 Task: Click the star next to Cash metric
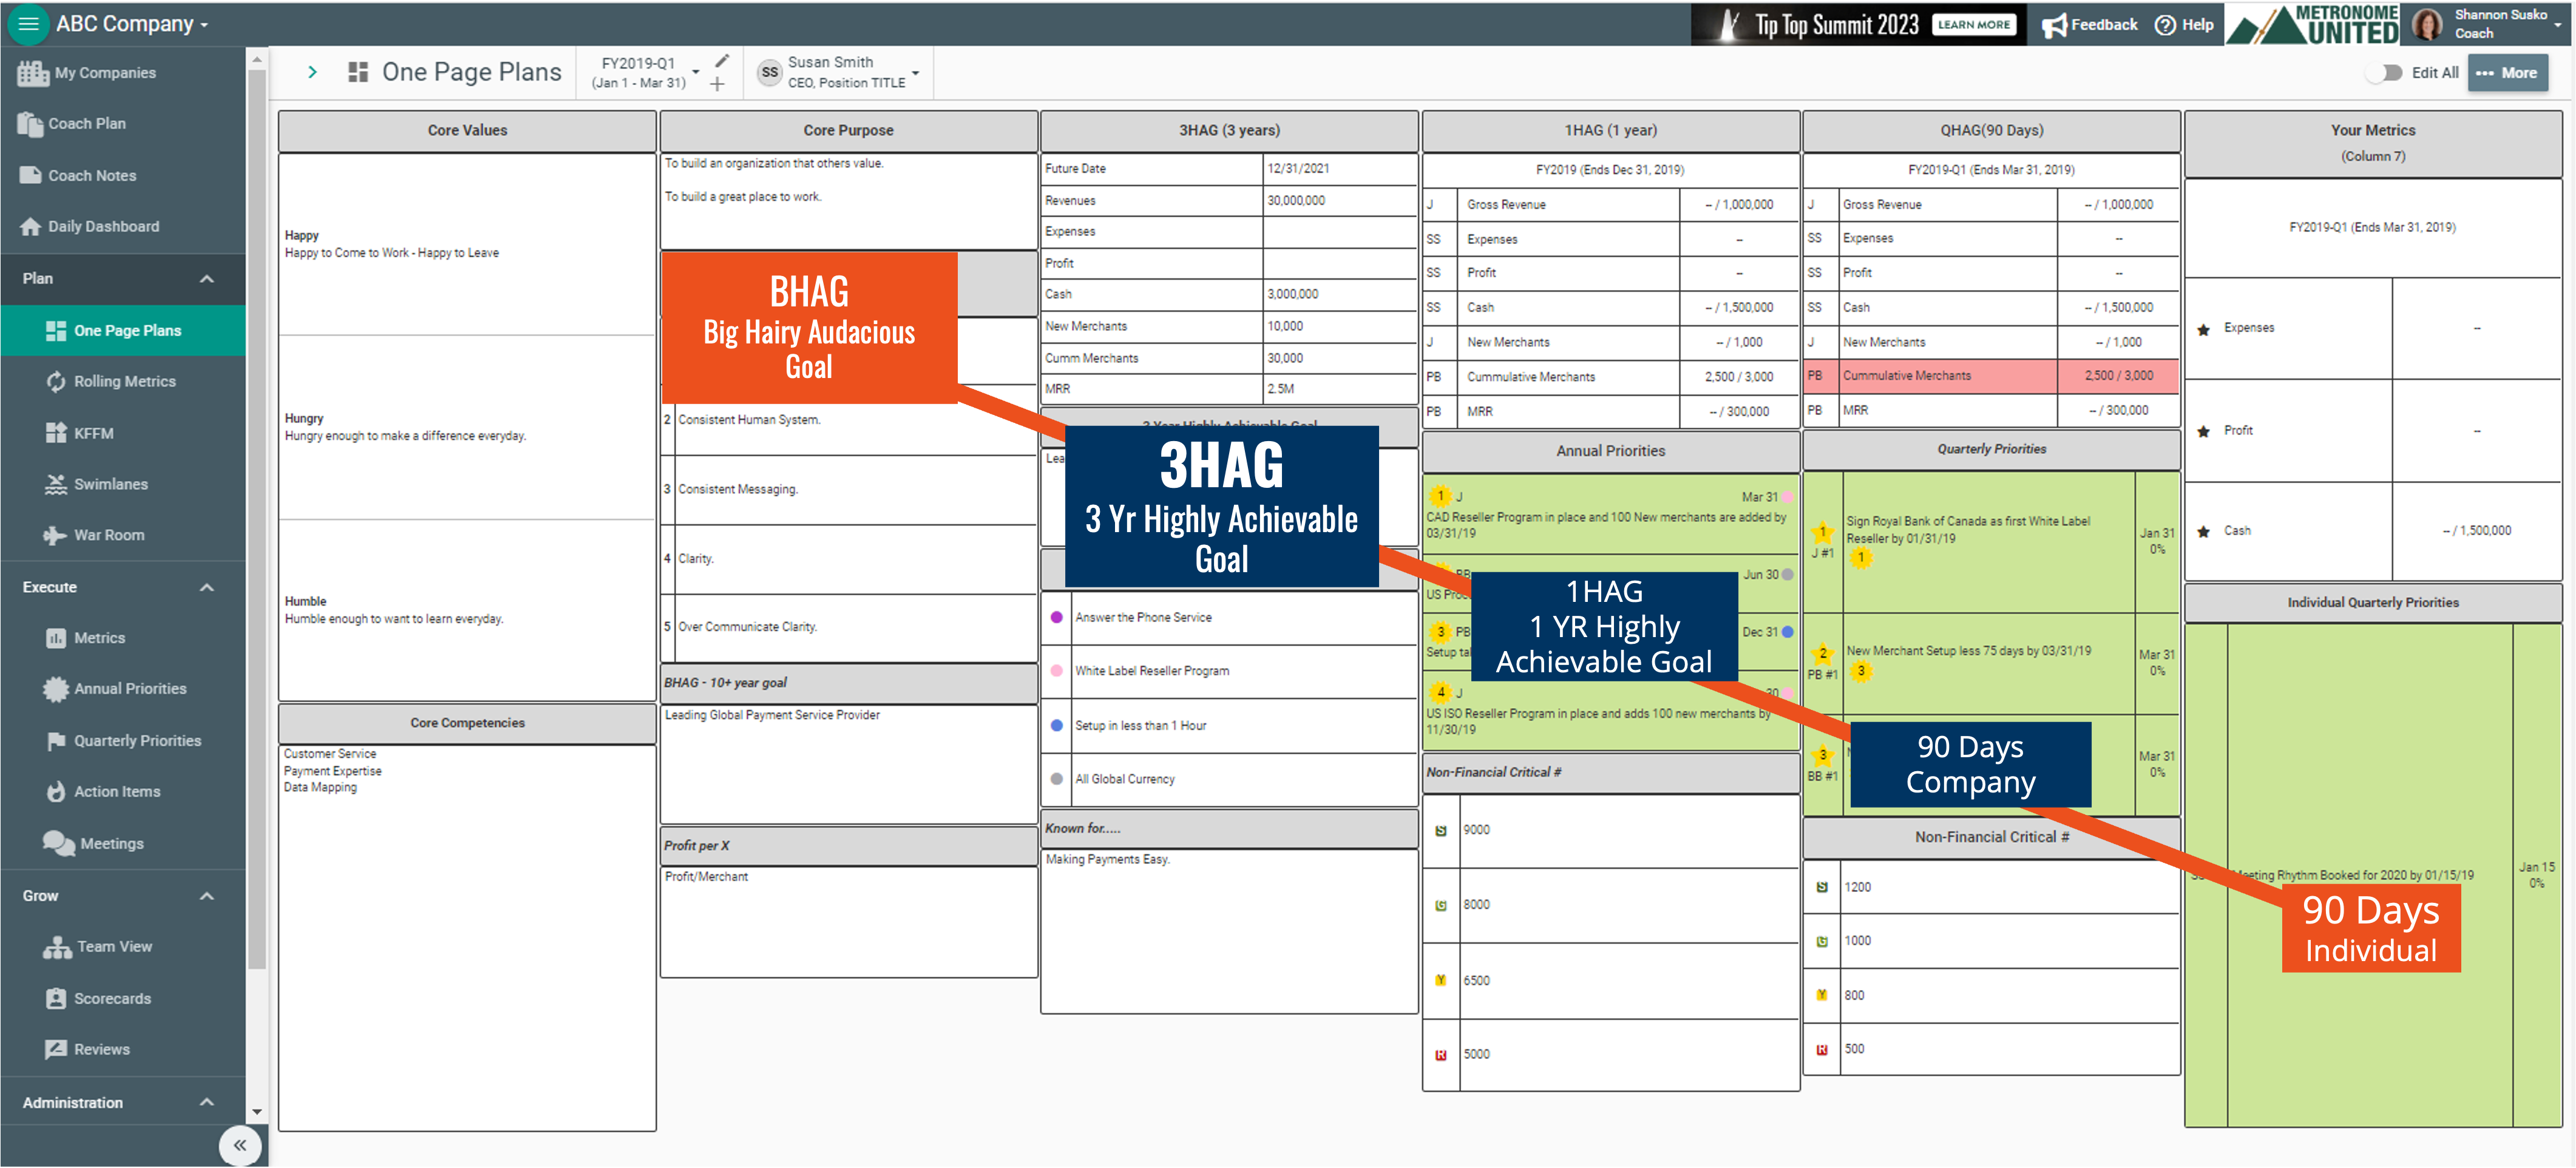click(x=2203, y=531)
